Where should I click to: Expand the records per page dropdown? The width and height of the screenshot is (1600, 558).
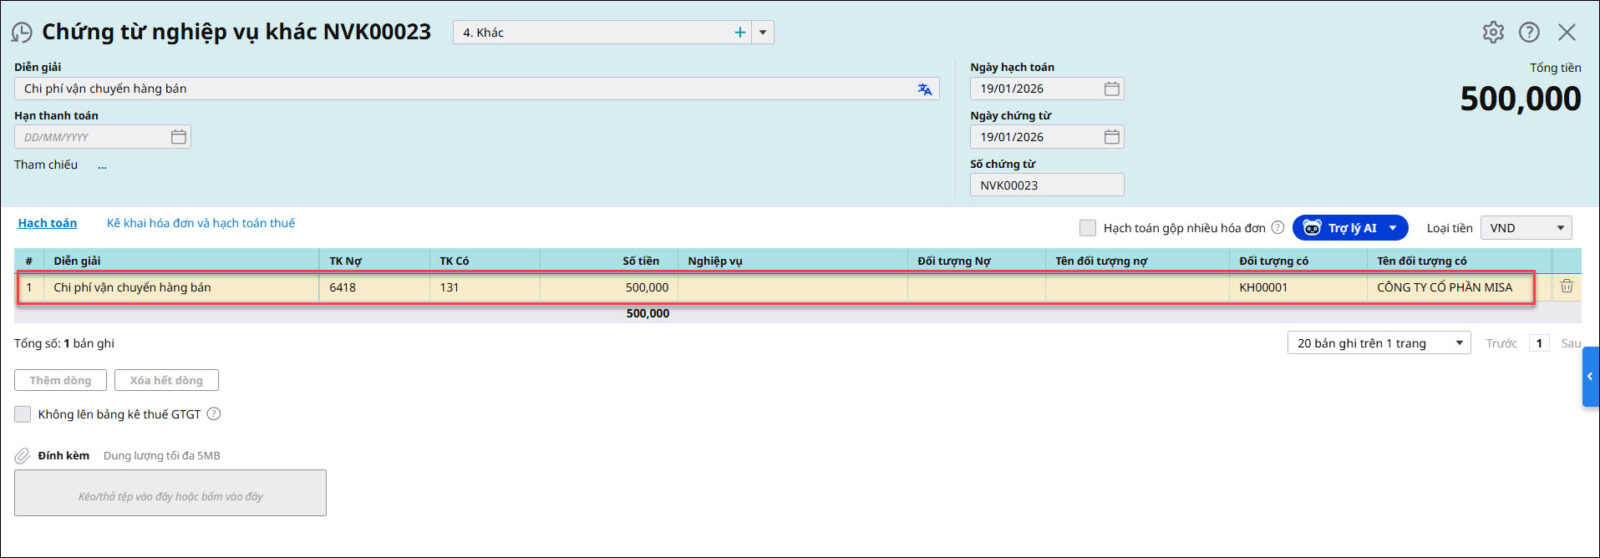[x=1378, y=343]
